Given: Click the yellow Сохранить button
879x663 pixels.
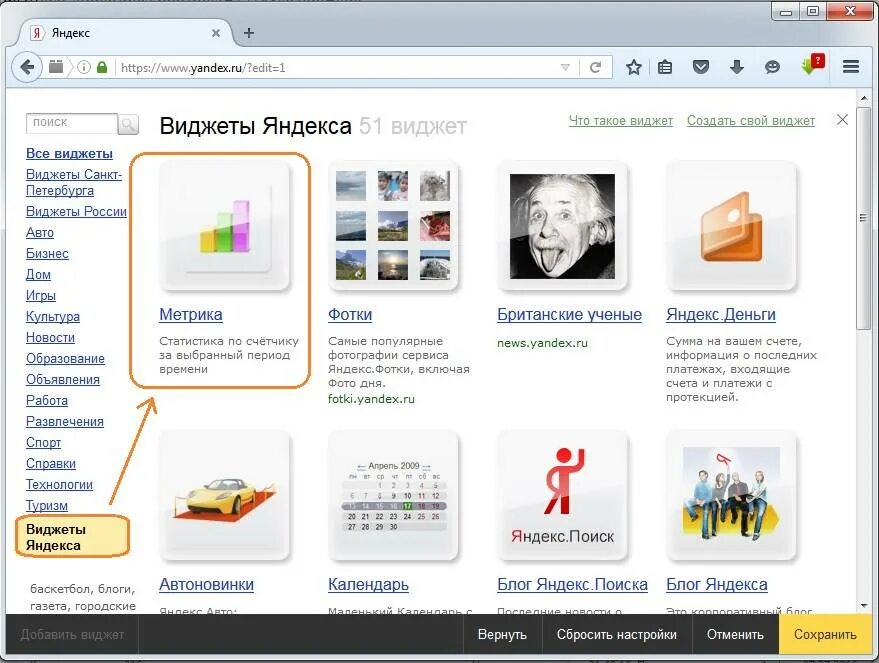Looking at the screenshot, I should point(825,634).
